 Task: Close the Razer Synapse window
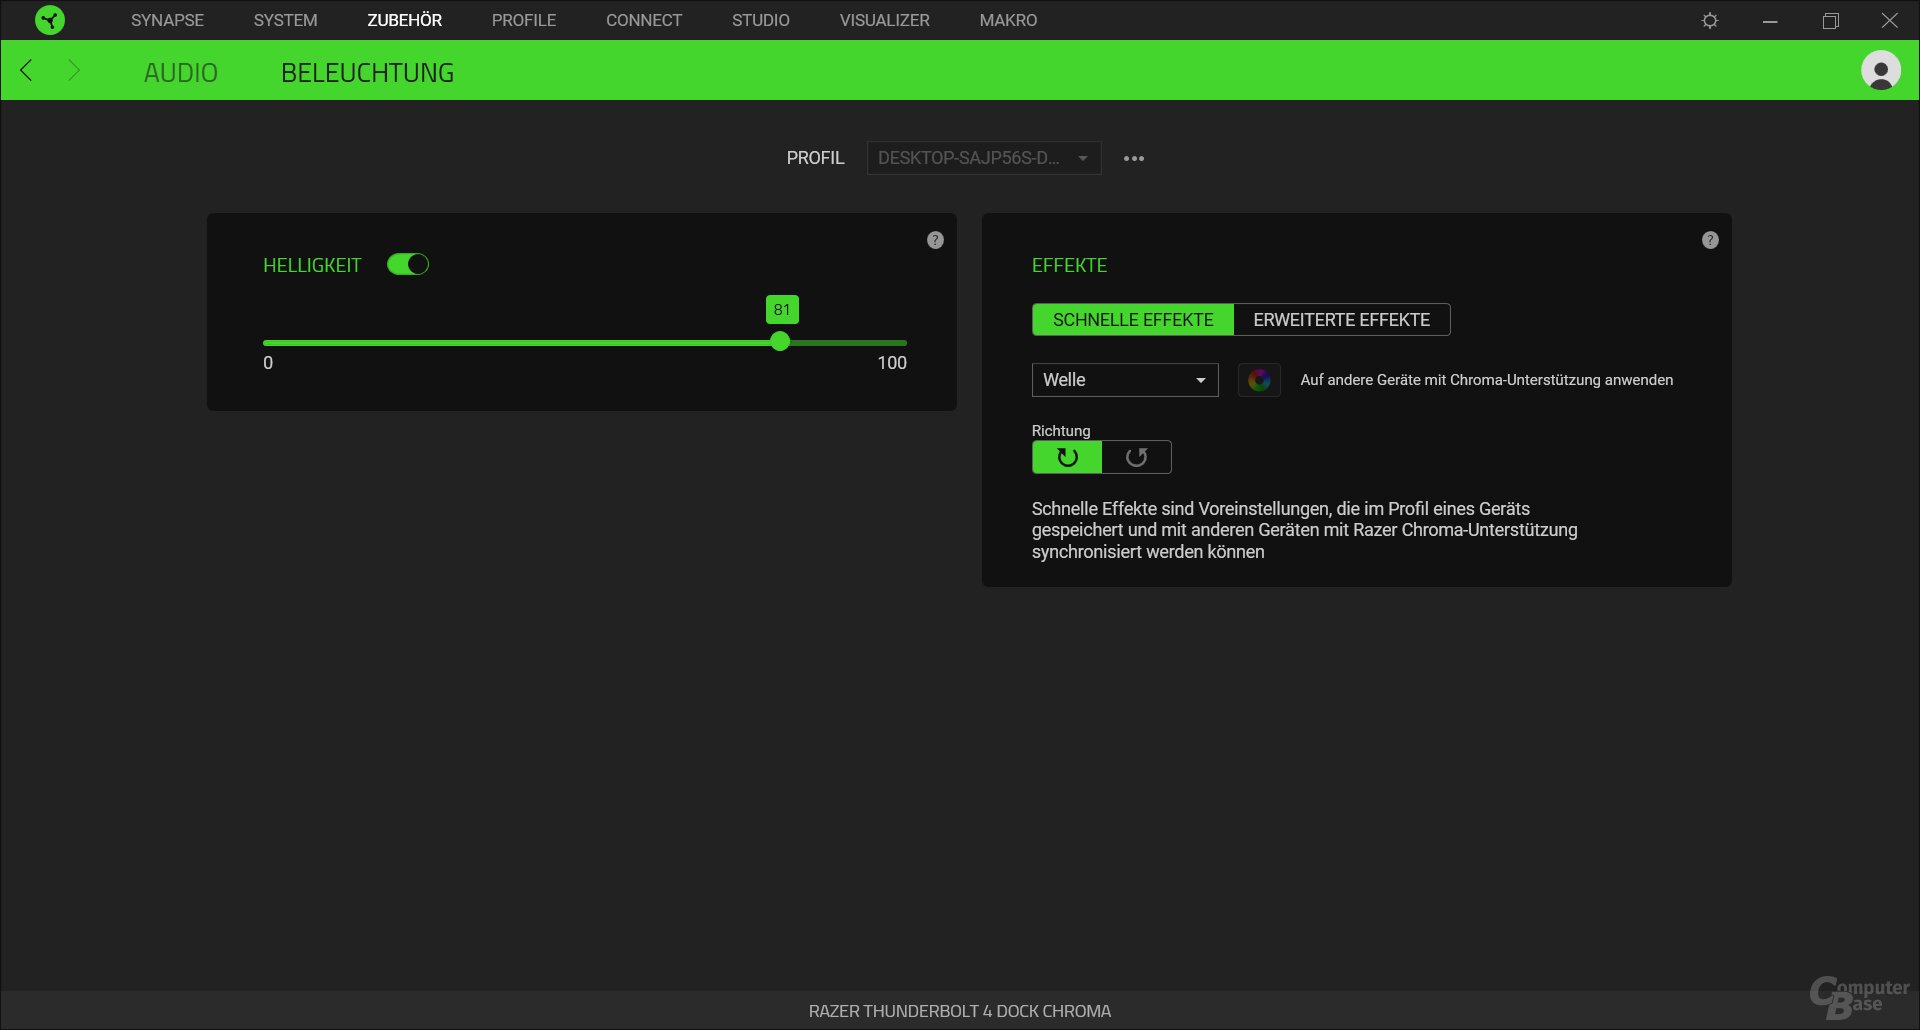(x=1889, y=20)
